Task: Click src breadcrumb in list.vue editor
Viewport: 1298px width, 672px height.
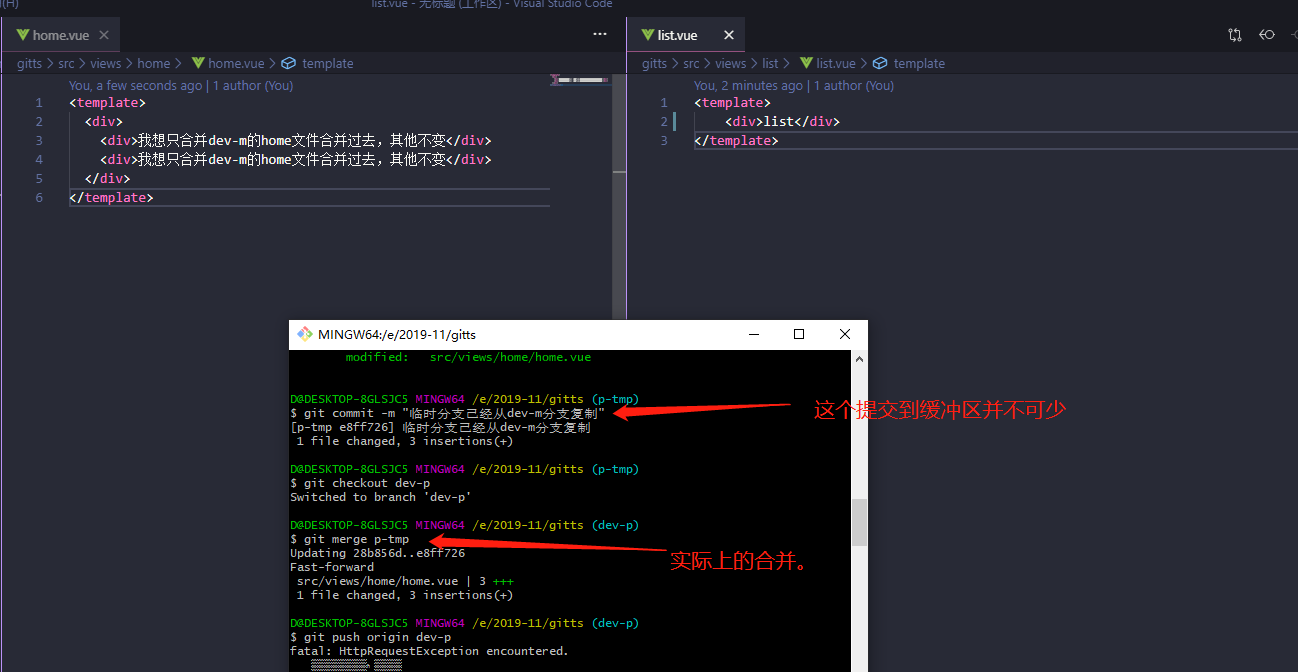Action: tap(691, 63)
